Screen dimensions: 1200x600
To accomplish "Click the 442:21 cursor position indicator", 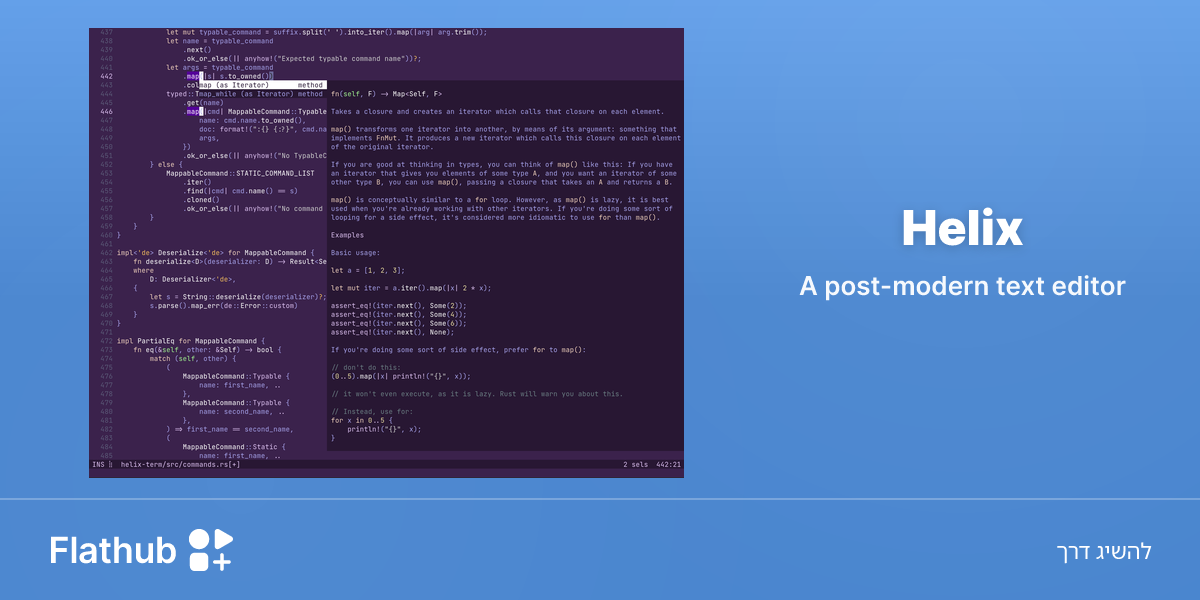I will click(x=668, y=464).
